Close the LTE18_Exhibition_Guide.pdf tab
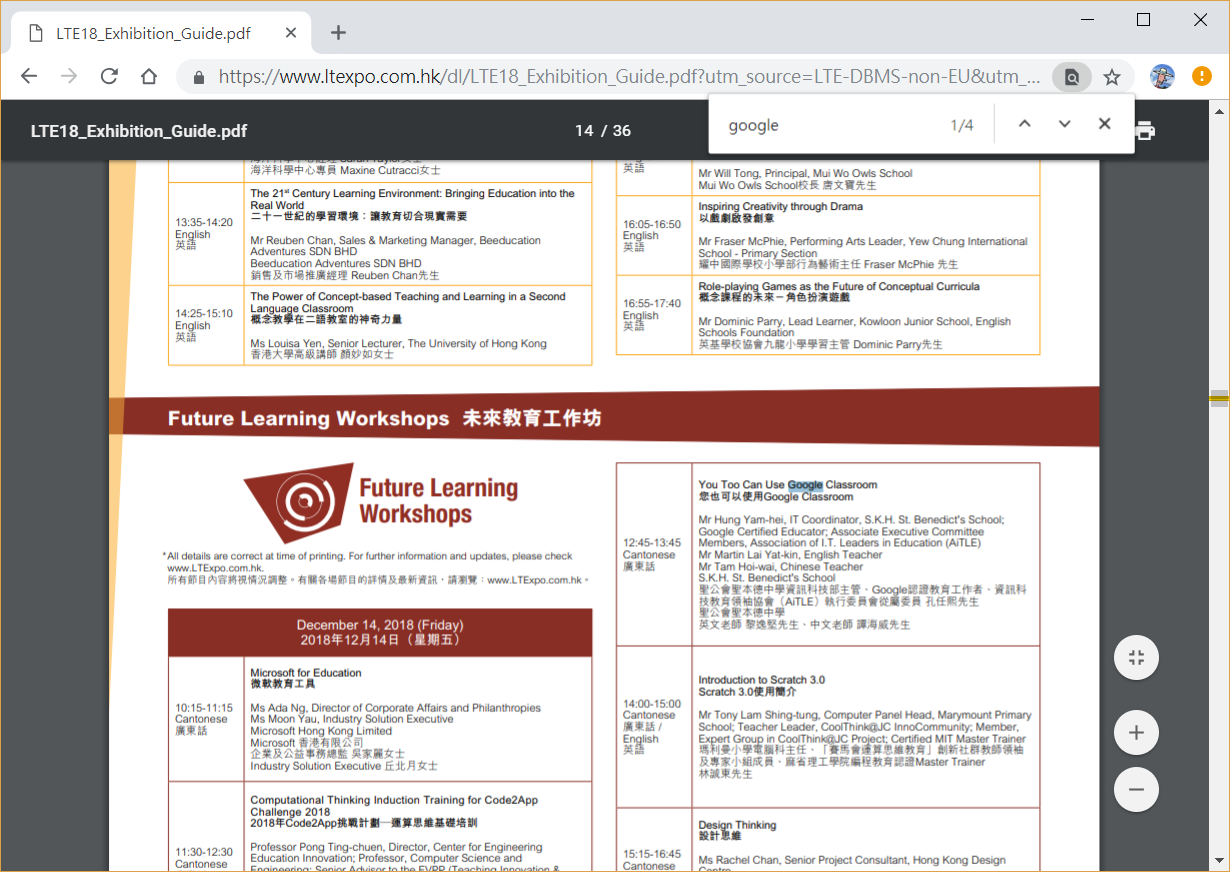Viewport: 1230px width, 872px height. [291, 33]
